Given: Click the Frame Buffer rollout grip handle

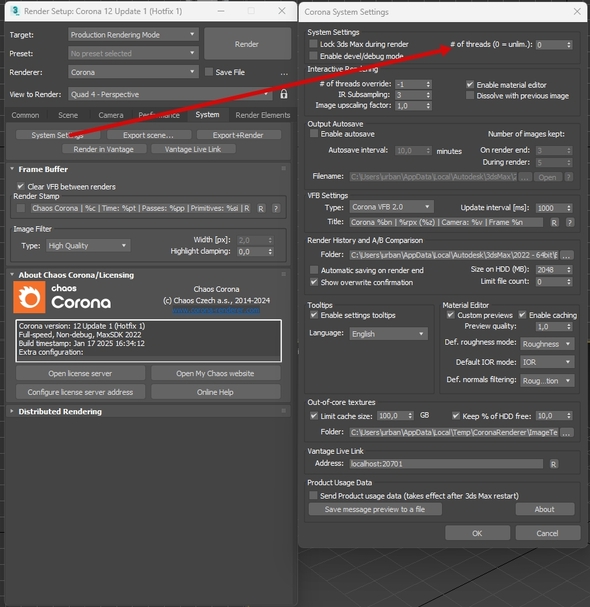Looking at the screenshot, I should pos(283,168).
